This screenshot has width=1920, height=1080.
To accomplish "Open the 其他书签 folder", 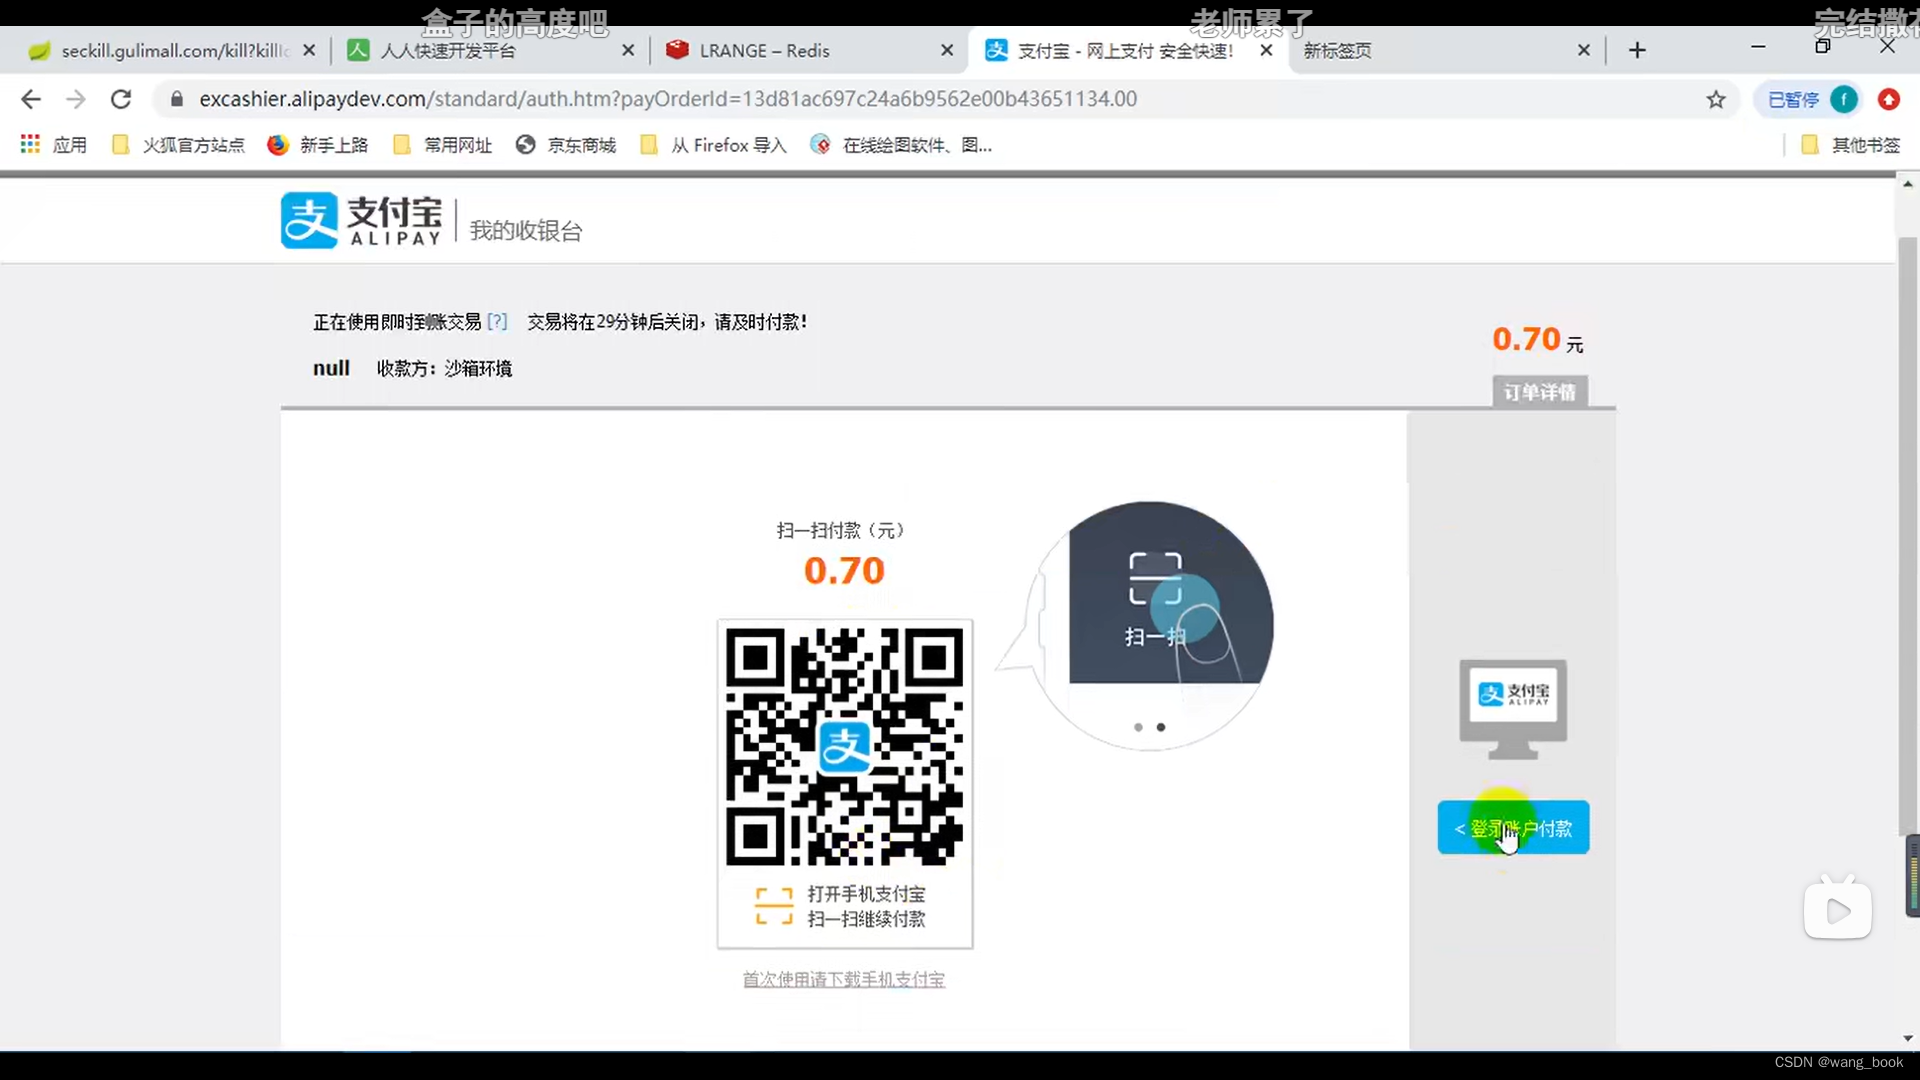I will (x=1851, y=145).
